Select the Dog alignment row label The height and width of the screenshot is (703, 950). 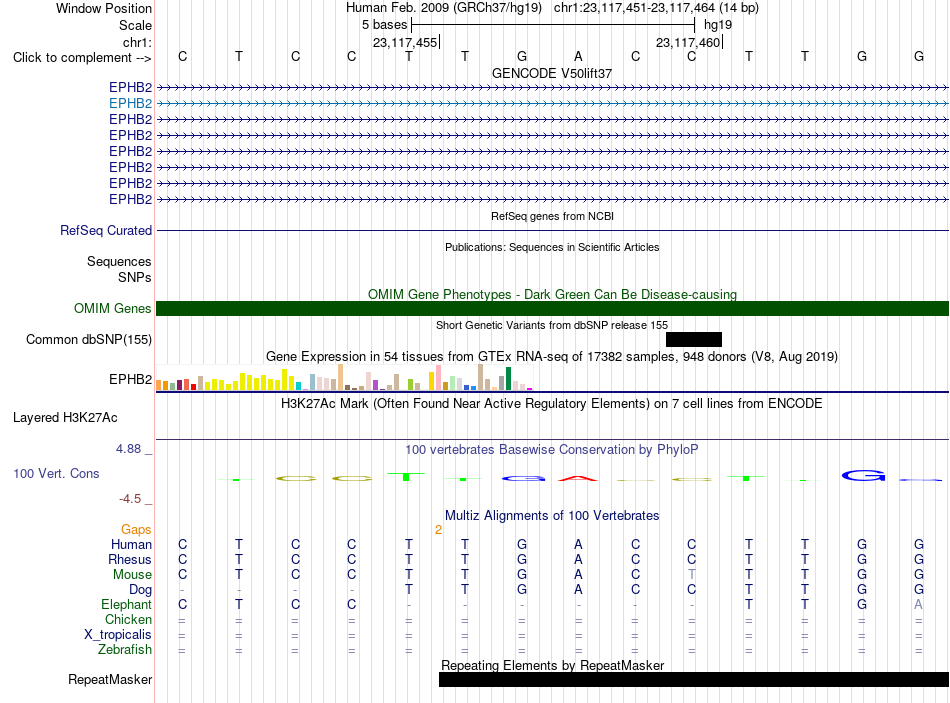click(x=140, y=590)
